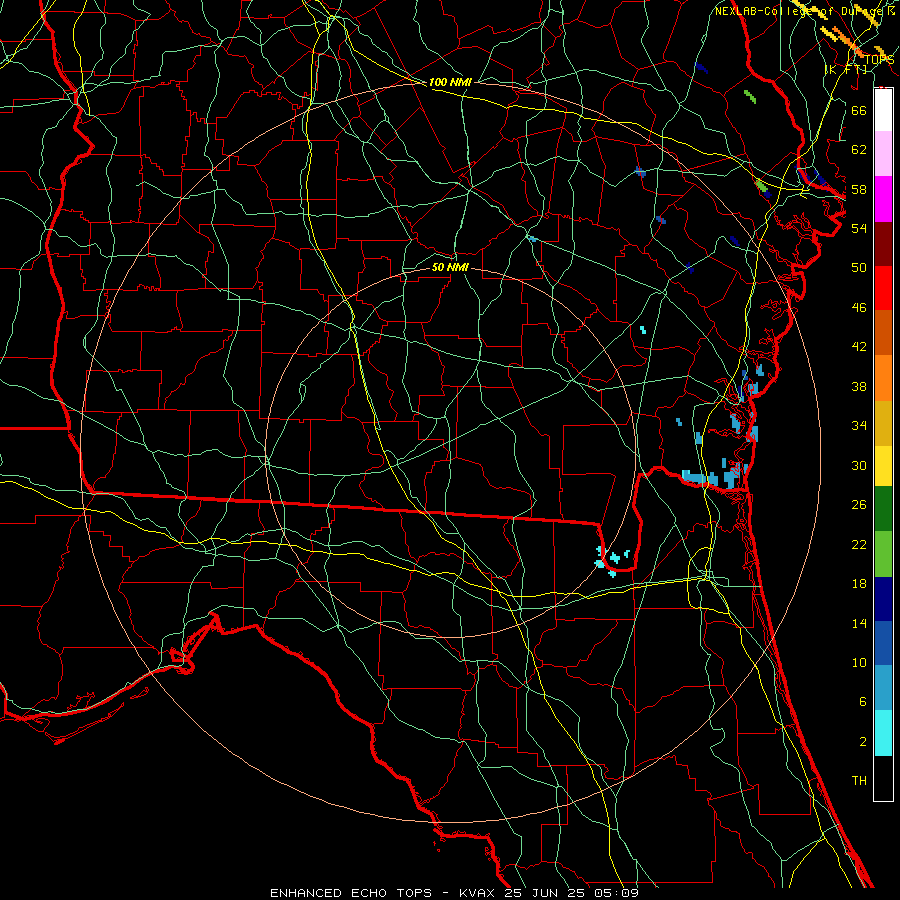Screen dimensions: 900x900
Task: Click the legend value "38"
Action: 859,386
